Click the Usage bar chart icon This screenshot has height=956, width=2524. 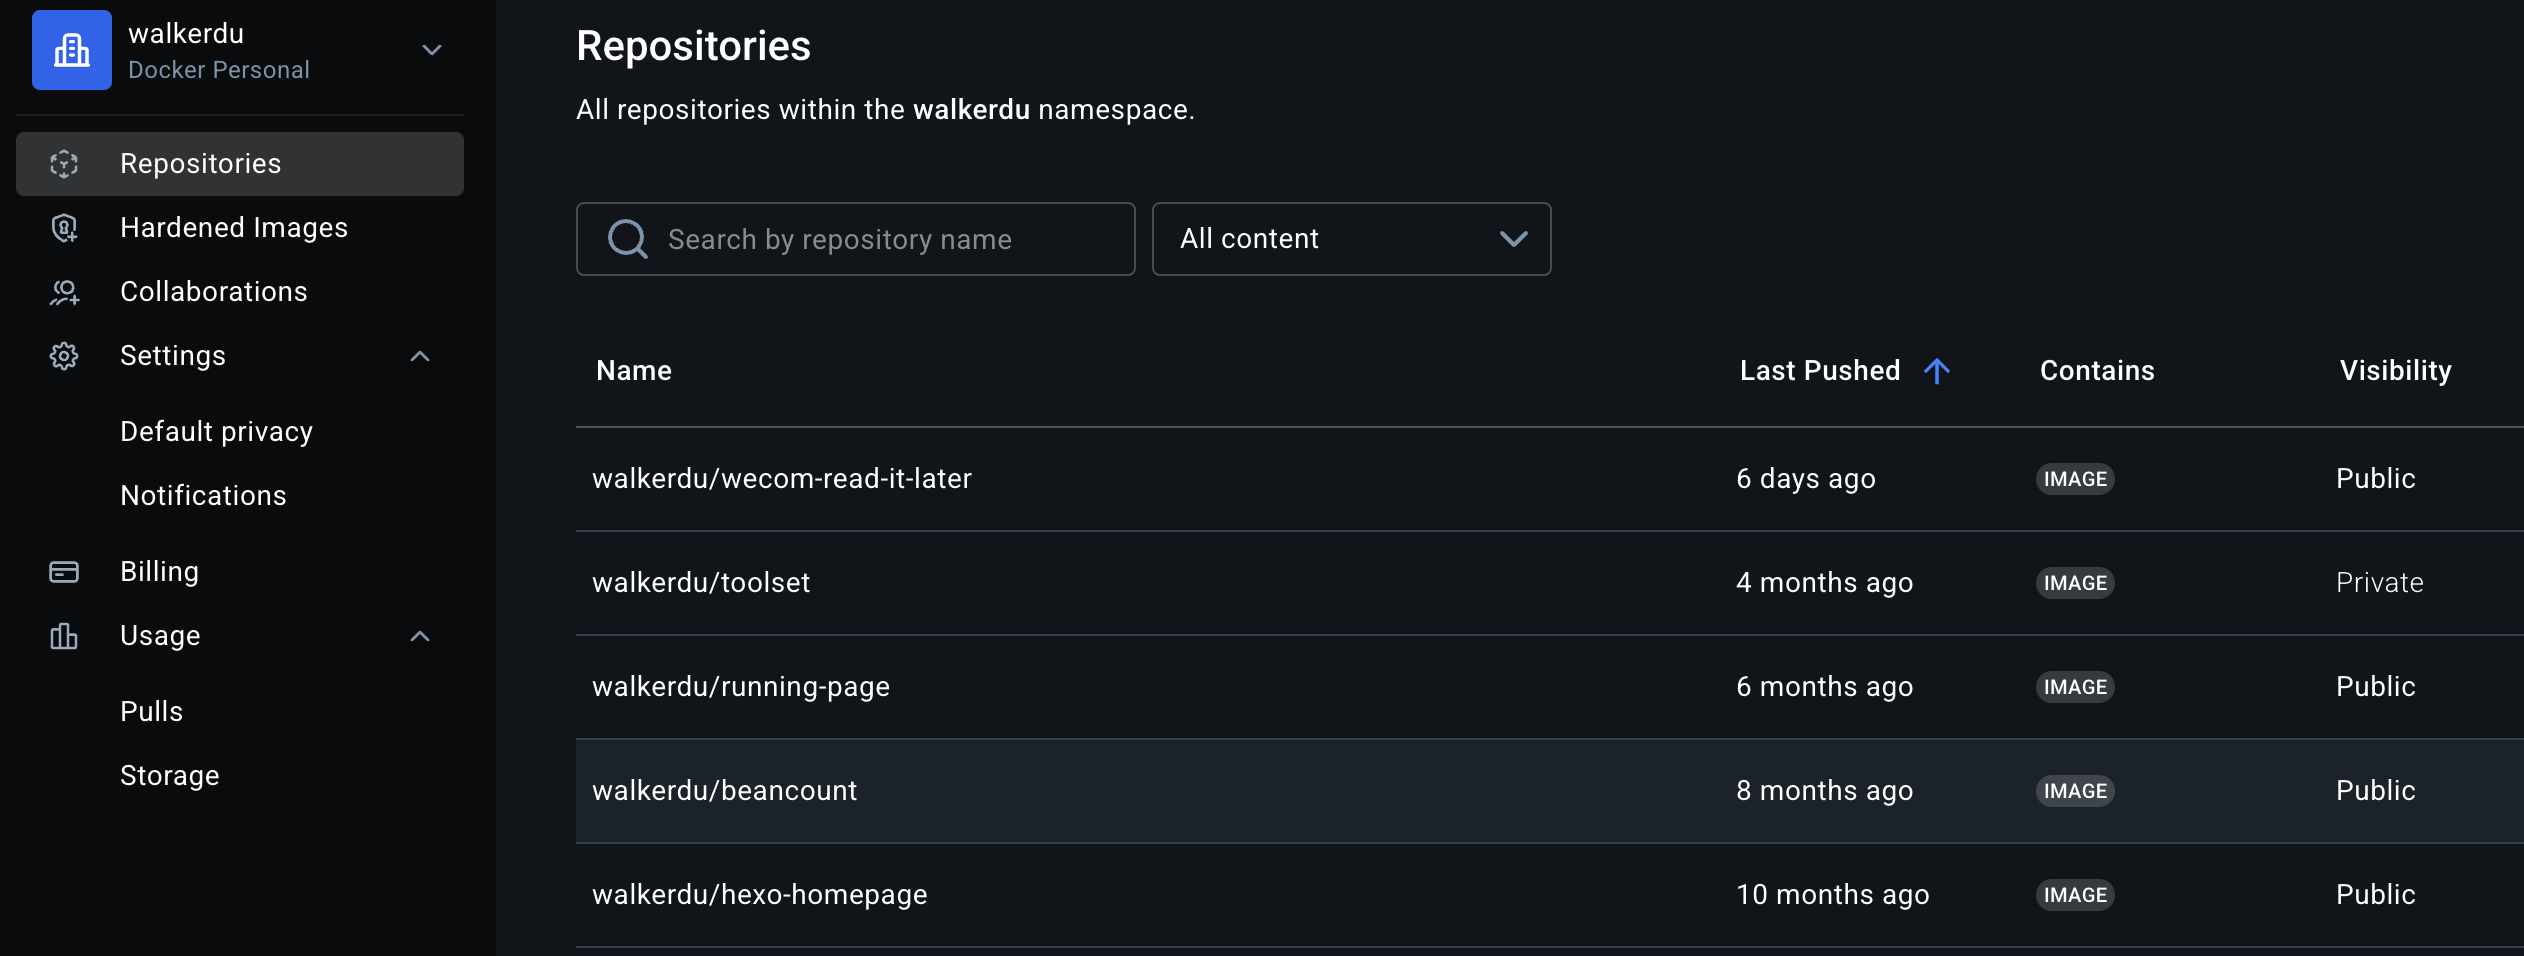click(64, 636)
